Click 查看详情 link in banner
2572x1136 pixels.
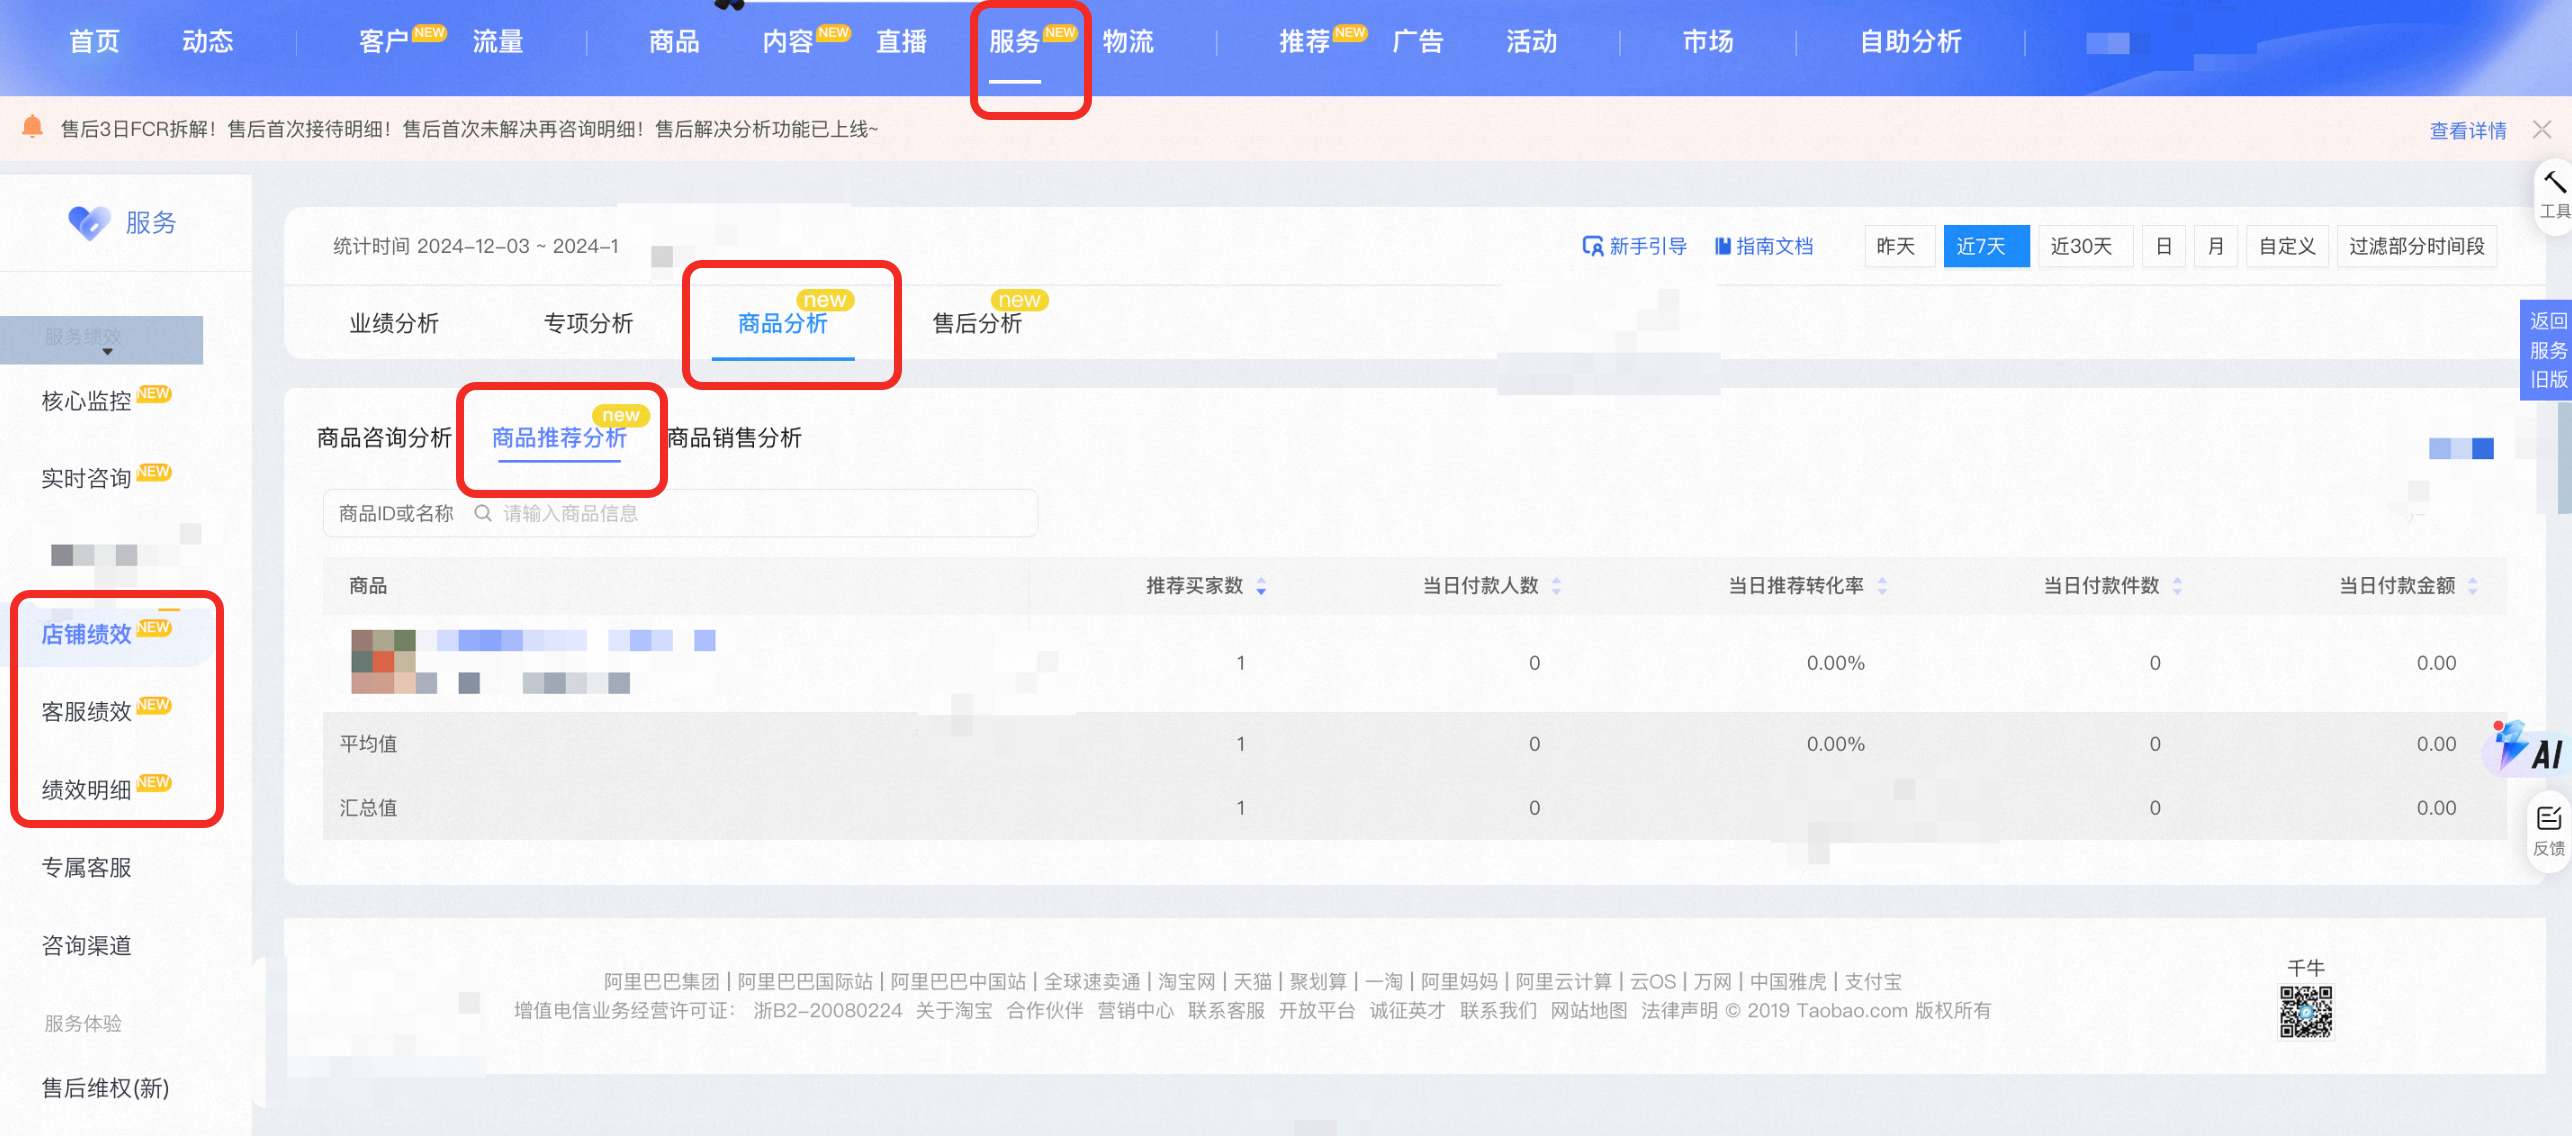(2468, 130)
